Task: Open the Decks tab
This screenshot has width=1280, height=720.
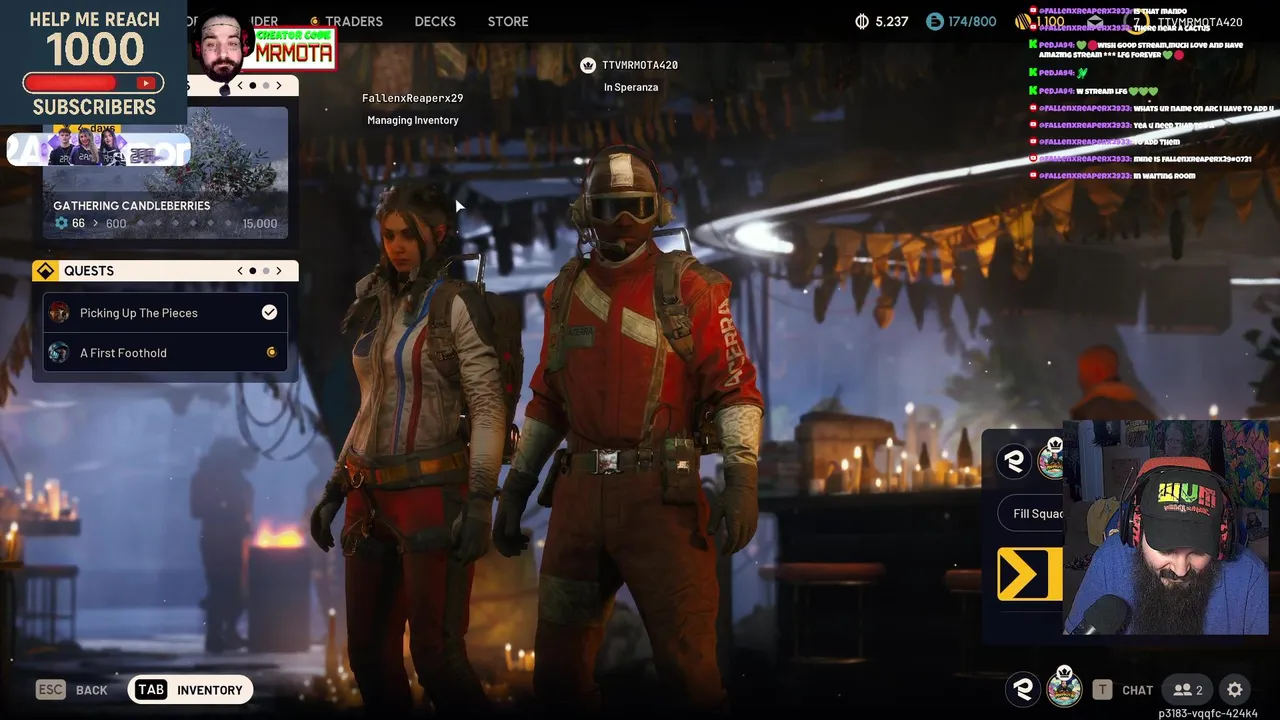Action: pyautogui.click(x=435, y=21)
